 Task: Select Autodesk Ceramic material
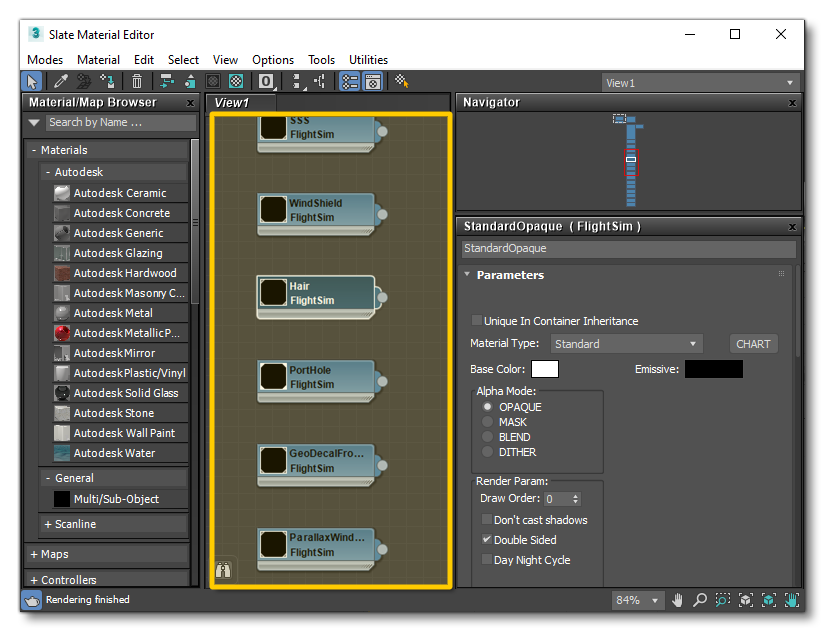click(x=119, y=193)
